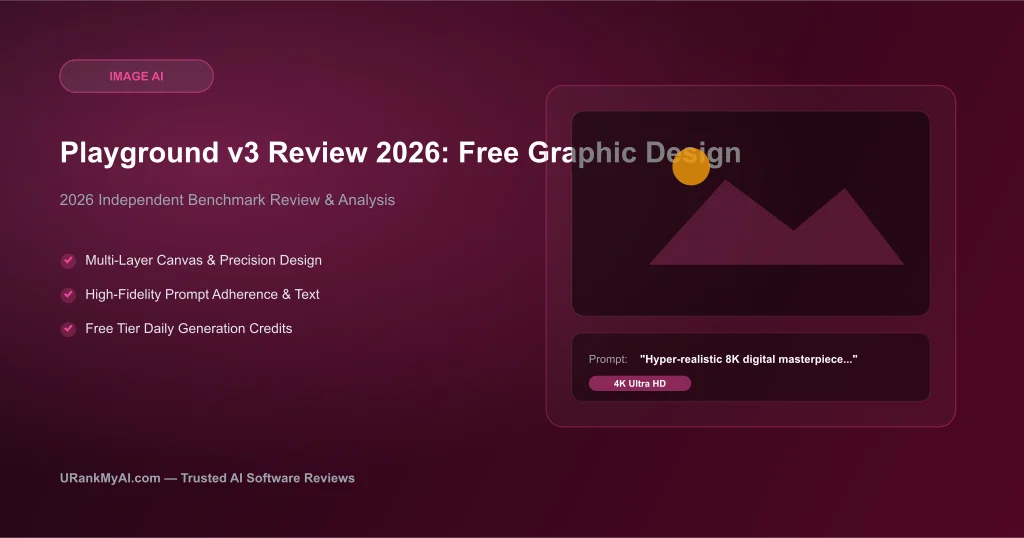
Task: Click the Hyper-realistic 8K digital masterpiece prompt text
Action: [748, 359]
